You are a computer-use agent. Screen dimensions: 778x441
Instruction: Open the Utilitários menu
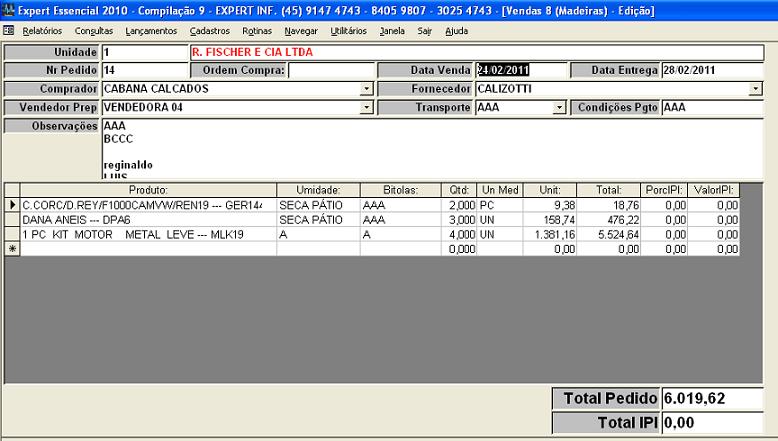pos(348,31)
